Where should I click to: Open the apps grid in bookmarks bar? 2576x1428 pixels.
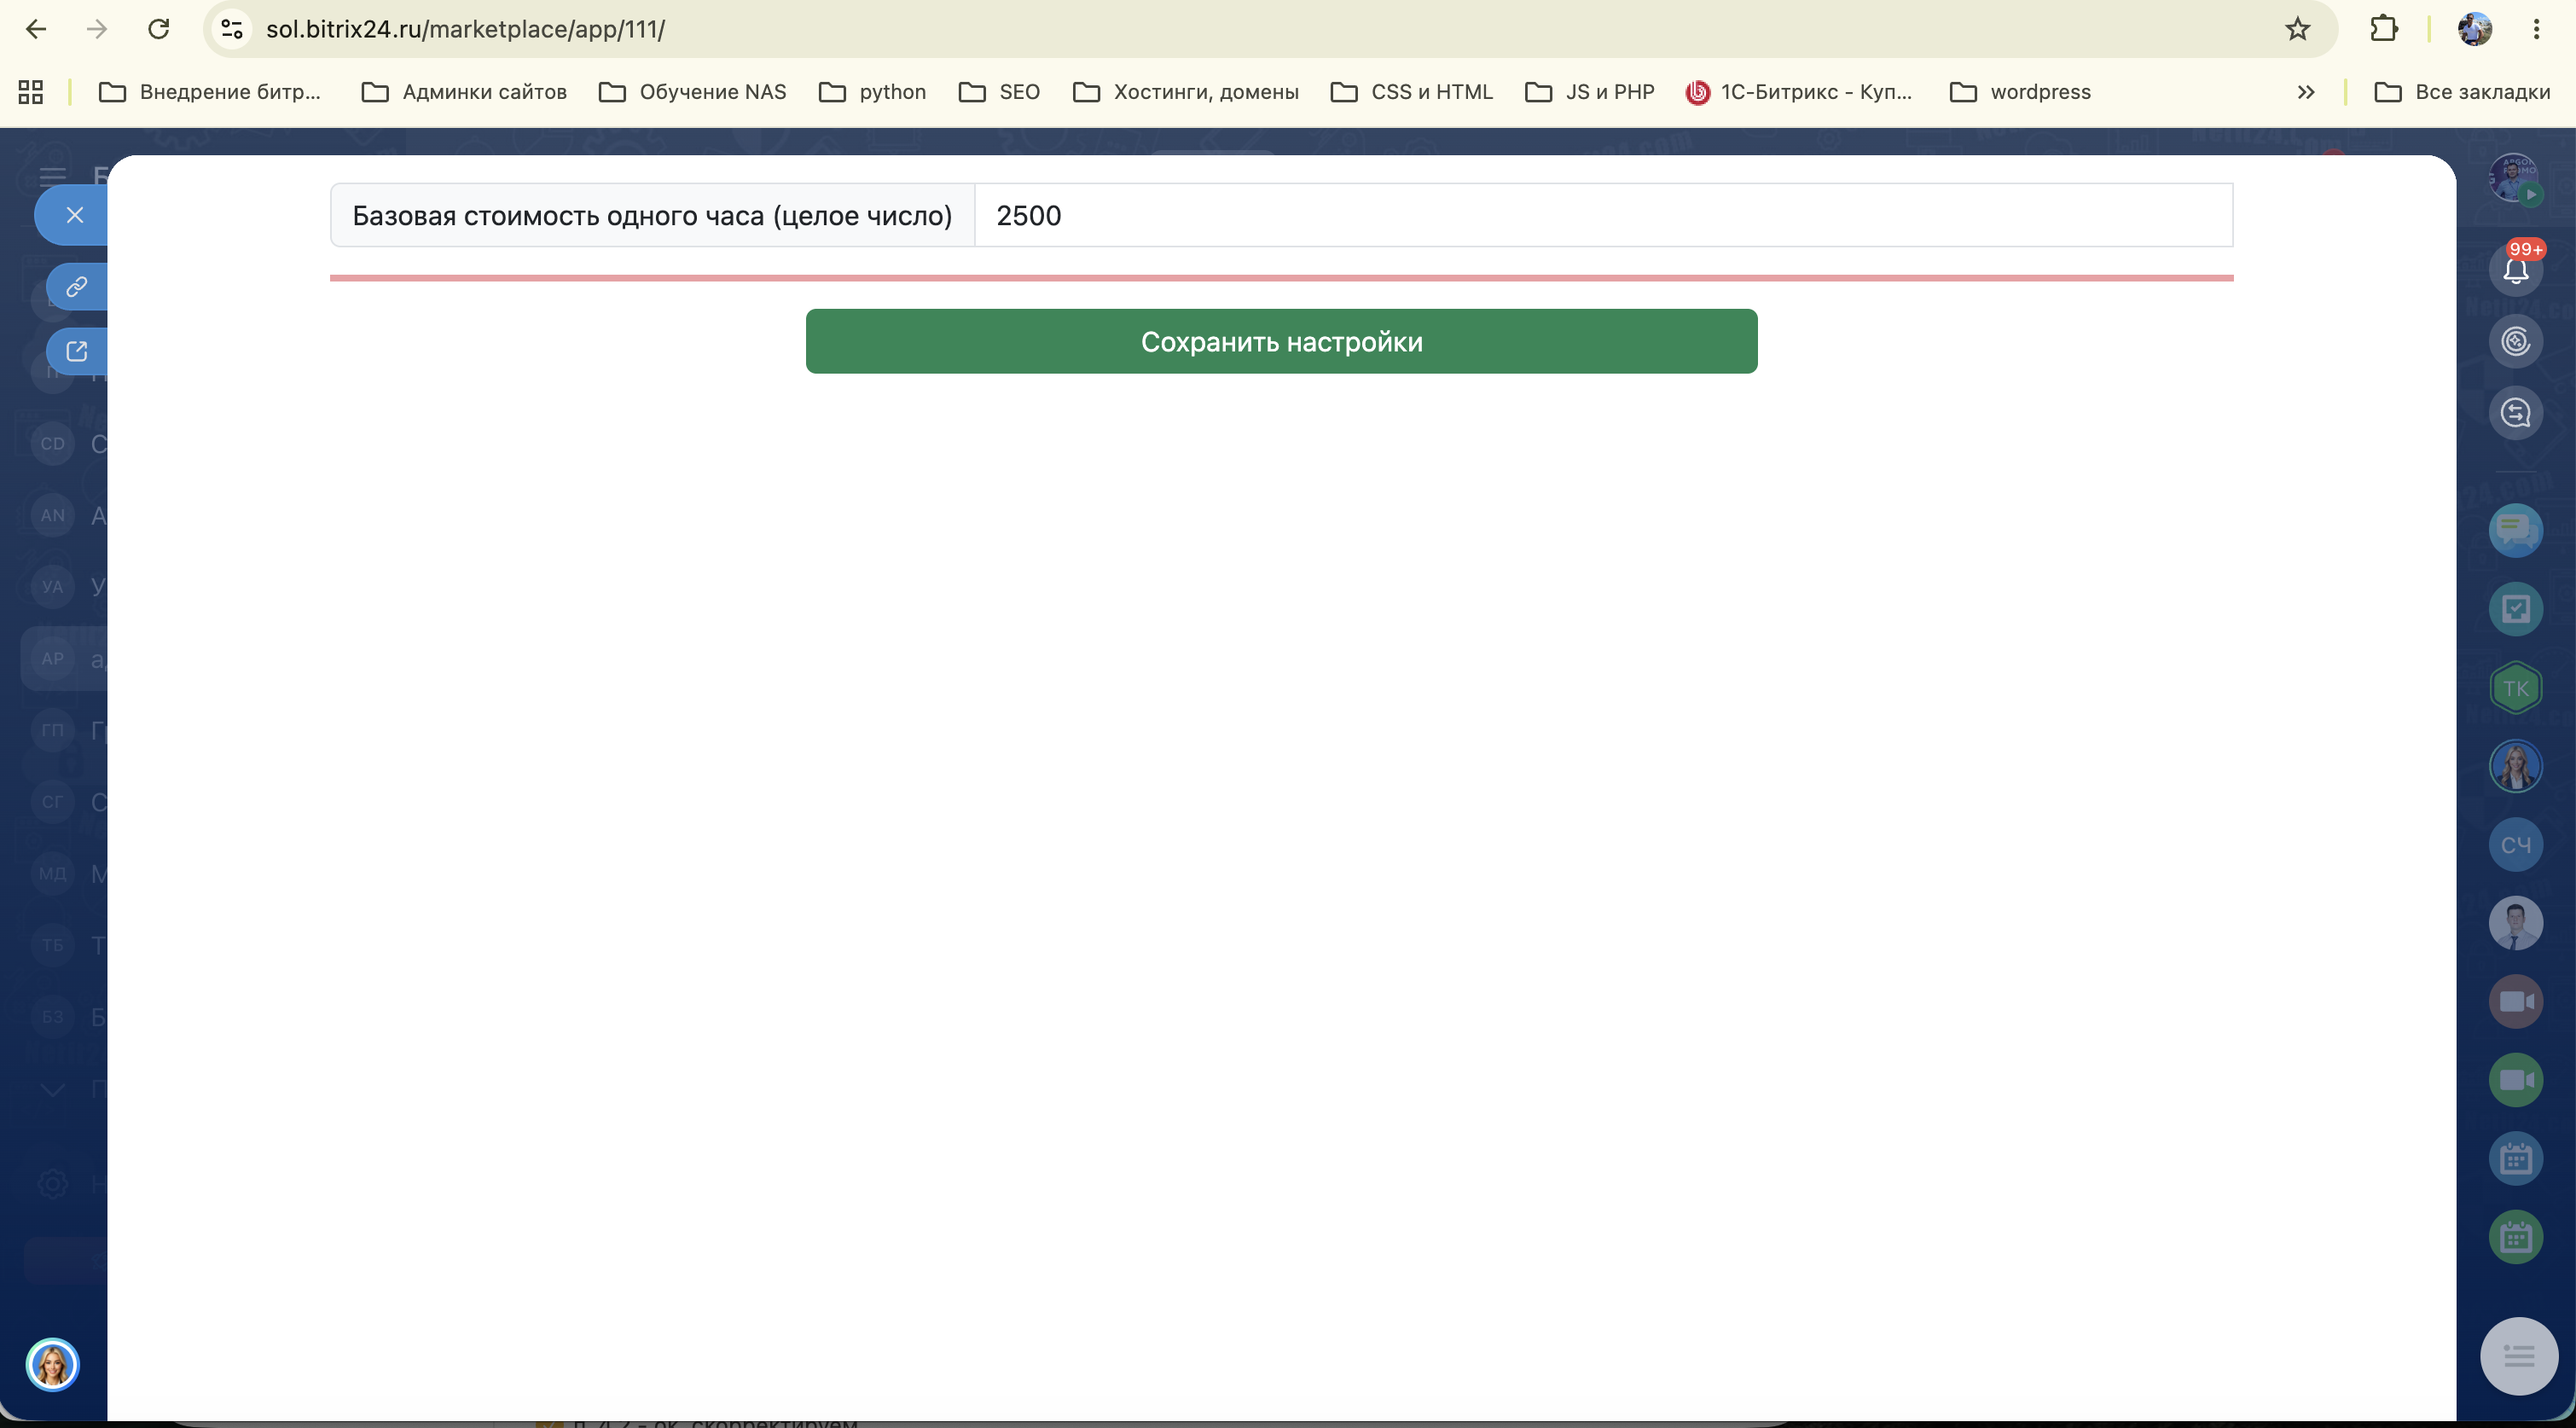pos(31,92)
